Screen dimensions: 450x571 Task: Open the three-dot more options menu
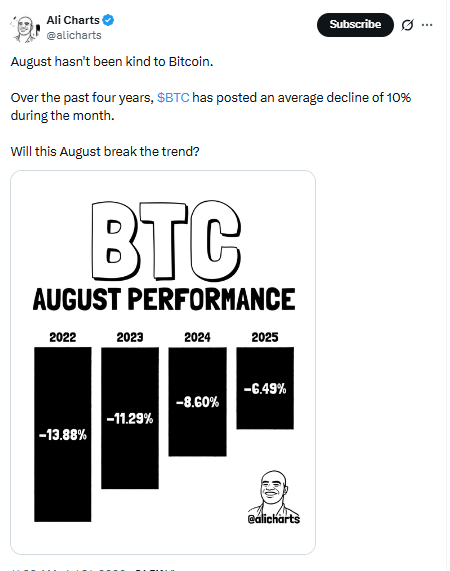pyautogui.click(x=427, y=25)
